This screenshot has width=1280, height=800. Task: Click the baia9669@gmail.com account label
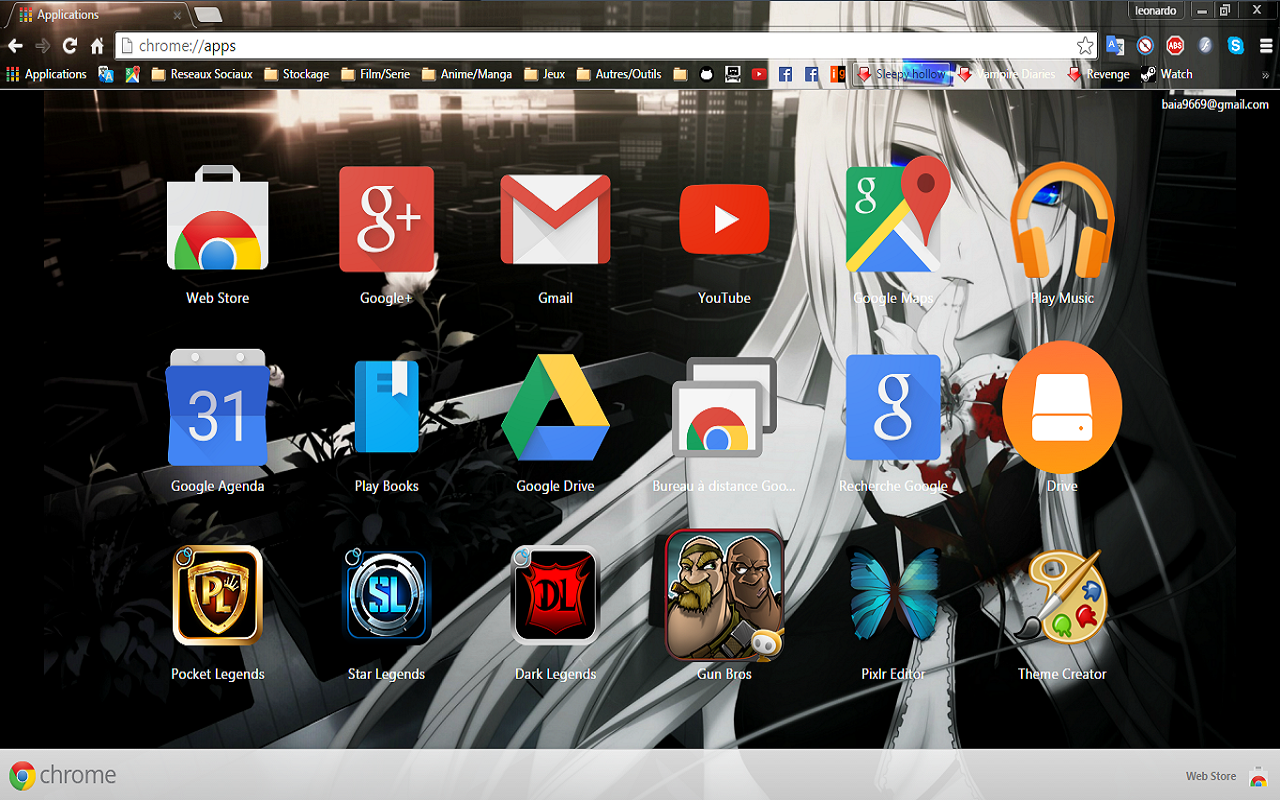[1215, 104]
